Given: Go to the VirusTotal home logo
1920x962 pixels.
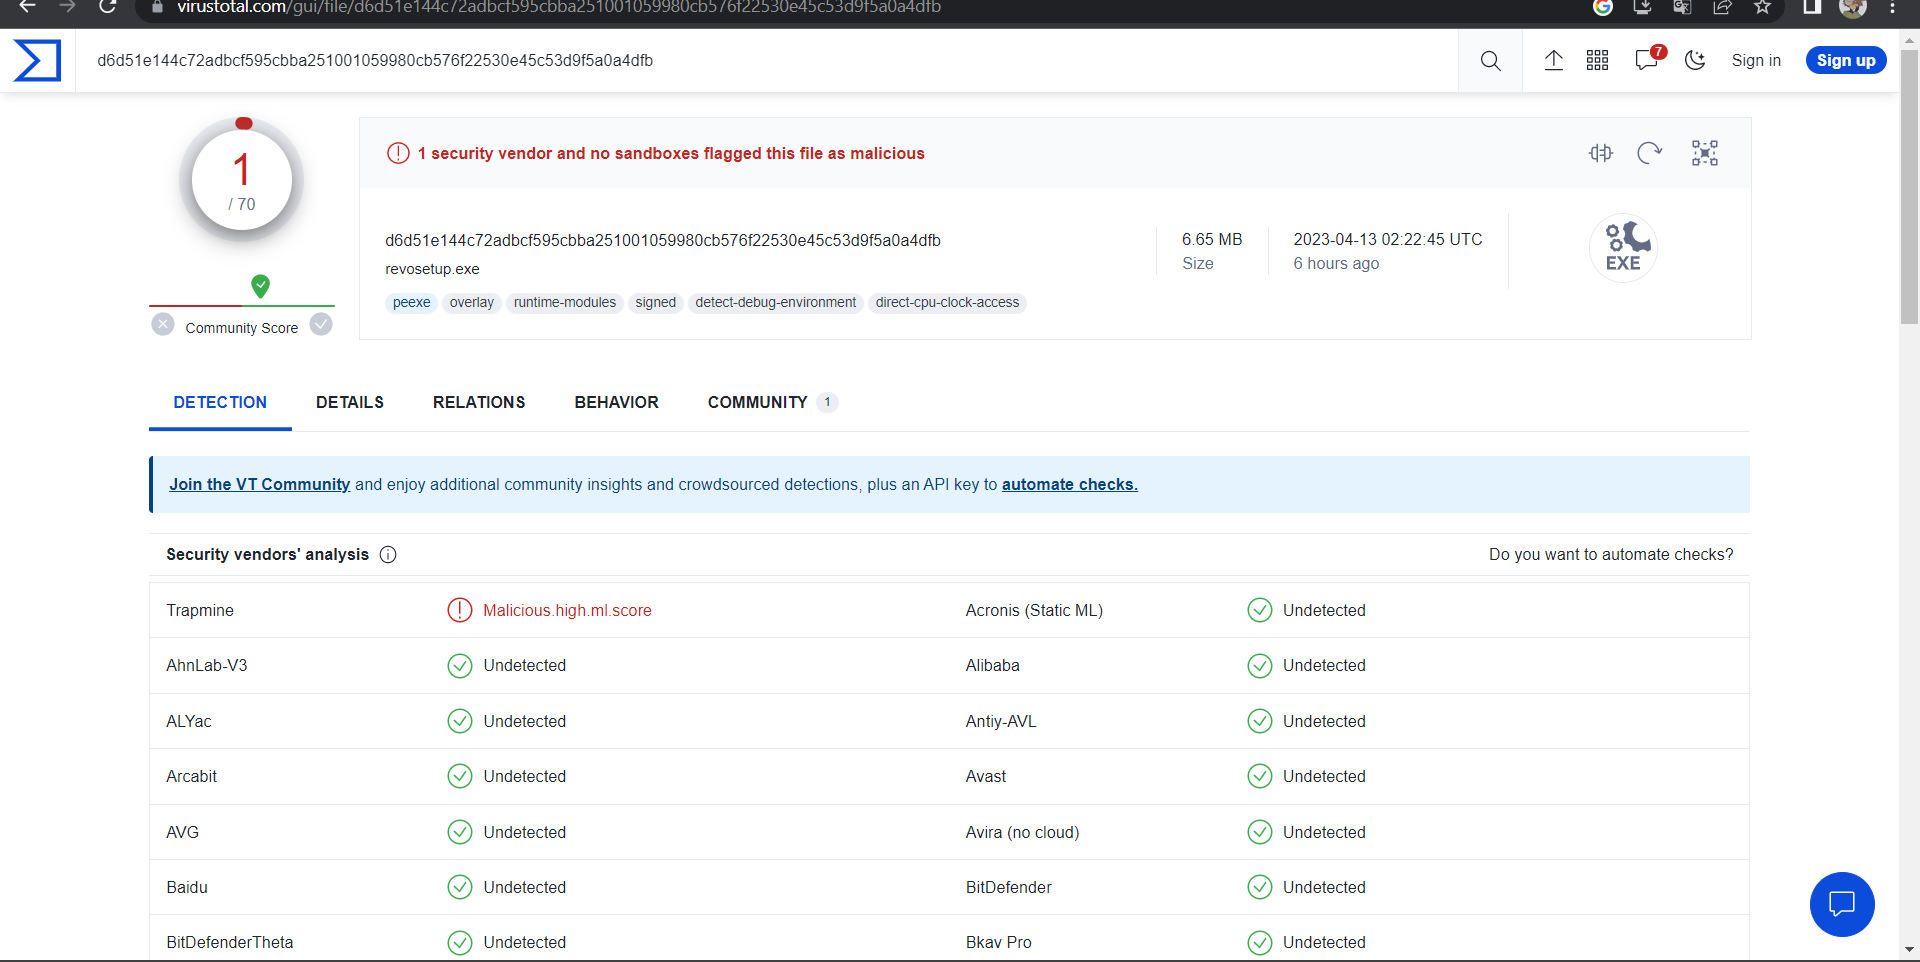Looking at the screenshot, I should click(x=37, y=61).
